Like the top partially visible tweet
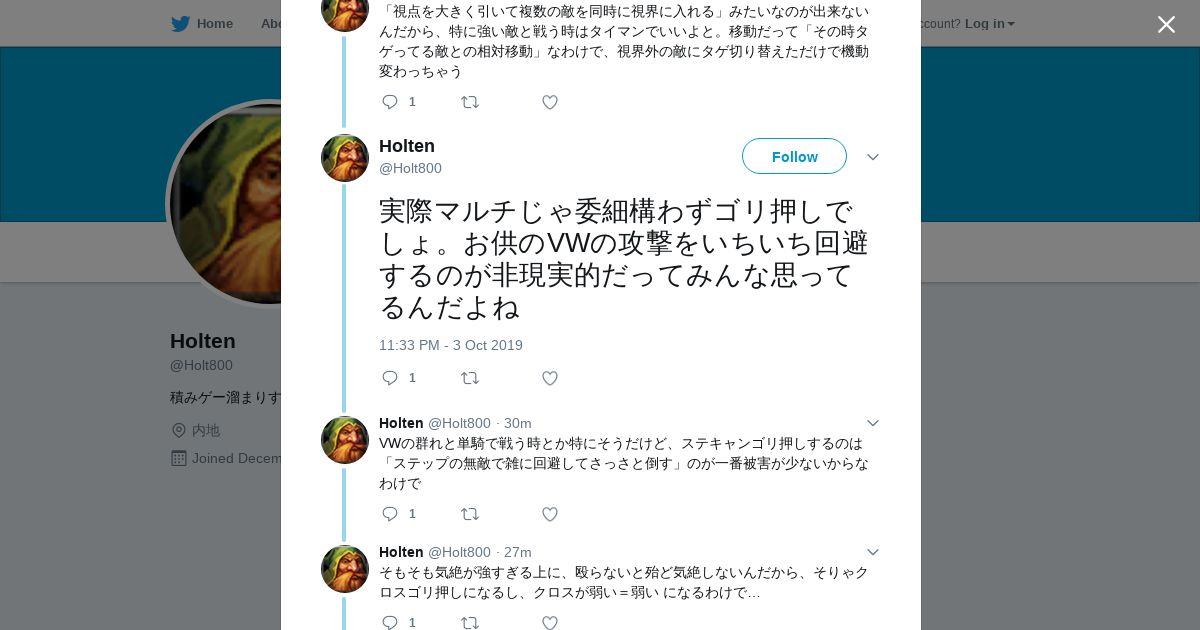 tap(550, 102)
